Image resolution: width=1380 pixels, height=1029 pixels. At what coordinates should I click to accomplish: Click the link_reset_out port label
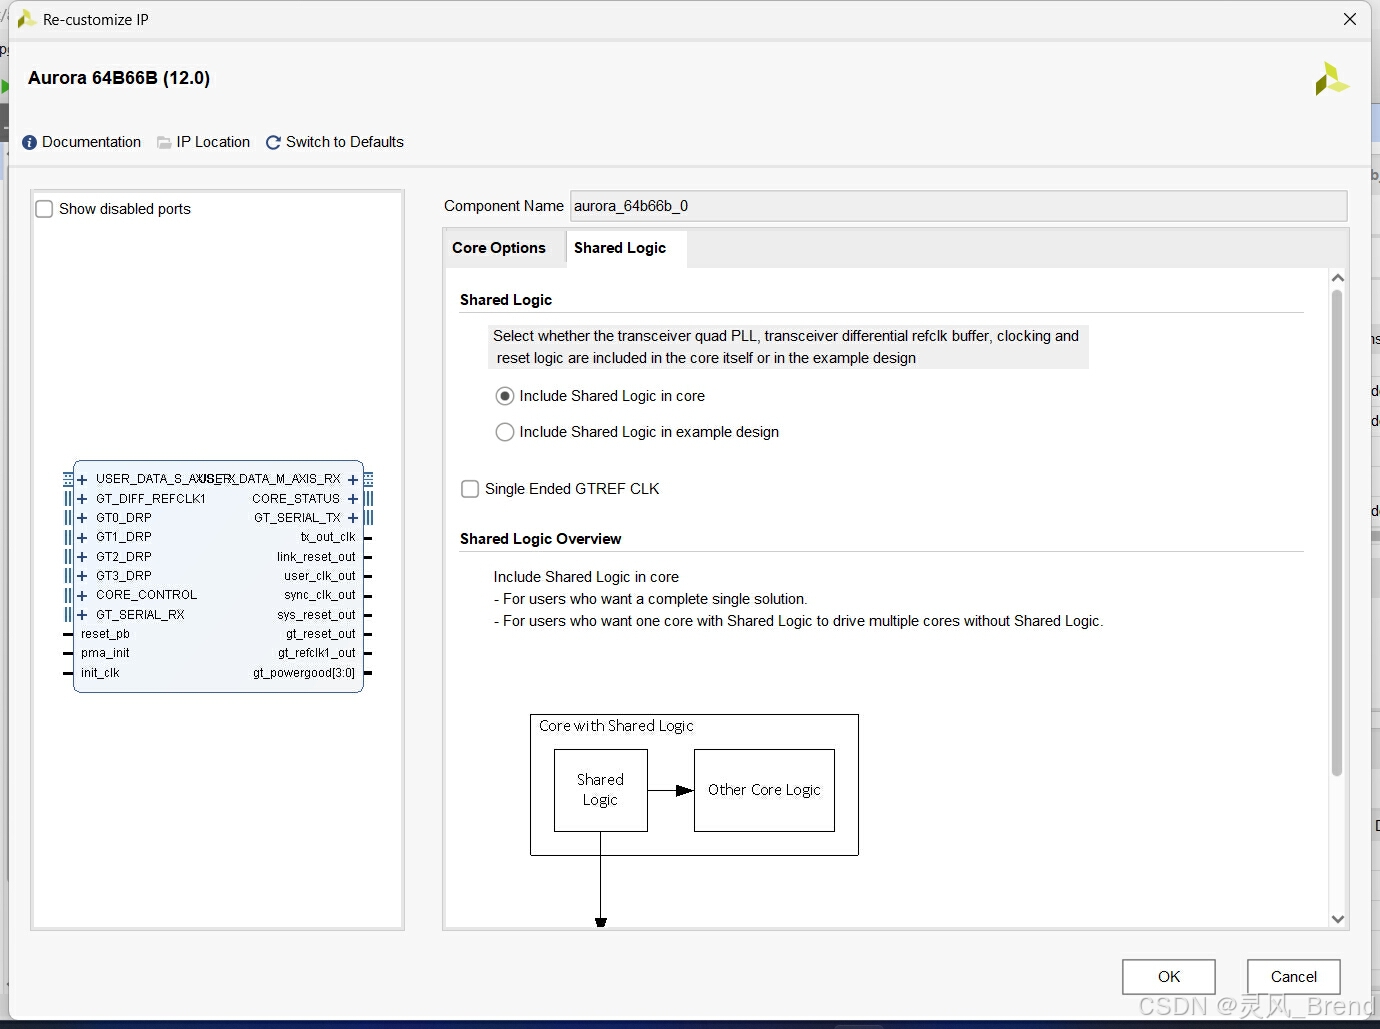click(x=316, y=557)
